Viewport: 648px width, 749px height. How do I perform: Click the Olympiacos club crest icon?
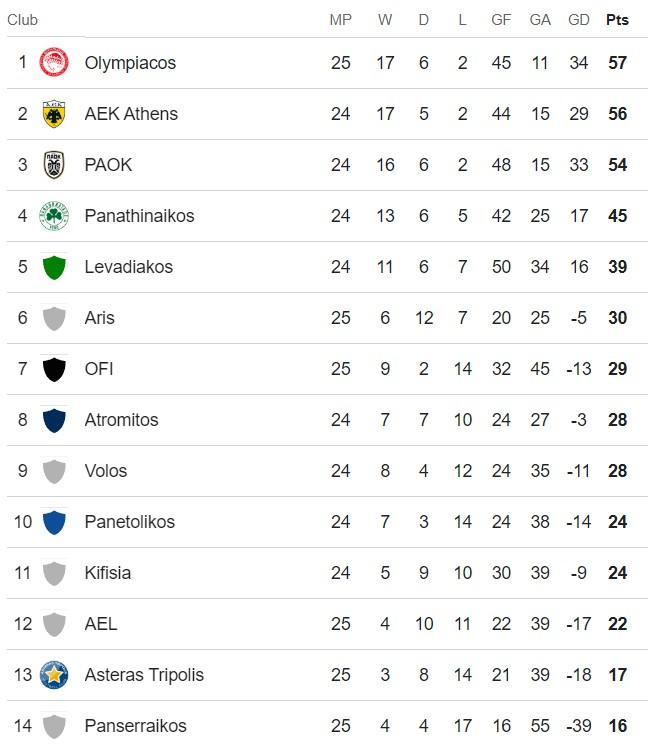click(54, 63)
